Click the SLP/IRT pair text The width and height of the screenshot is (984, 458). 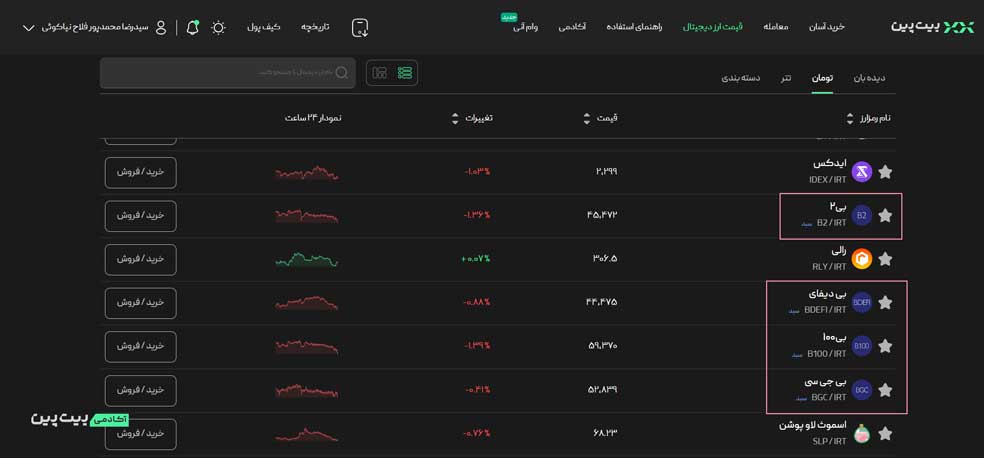pyautogui.click(x=830, y=441)
